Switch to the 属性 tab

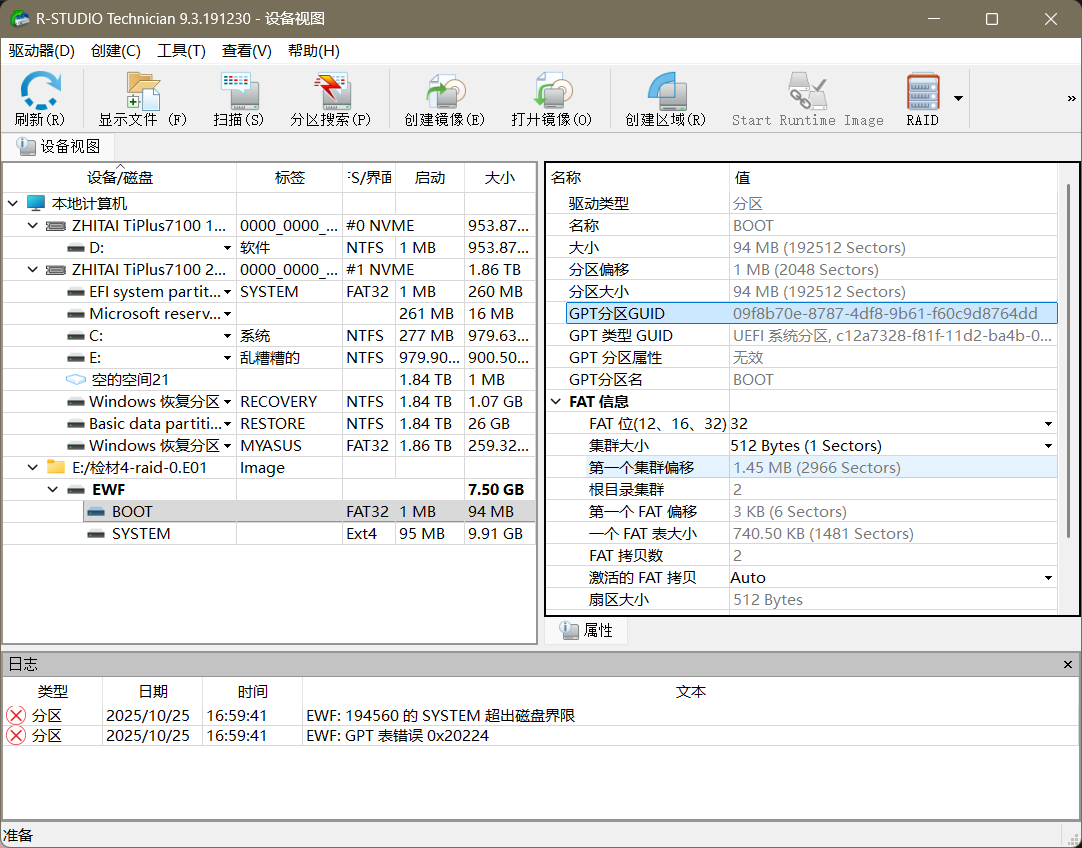click(587, 630)
